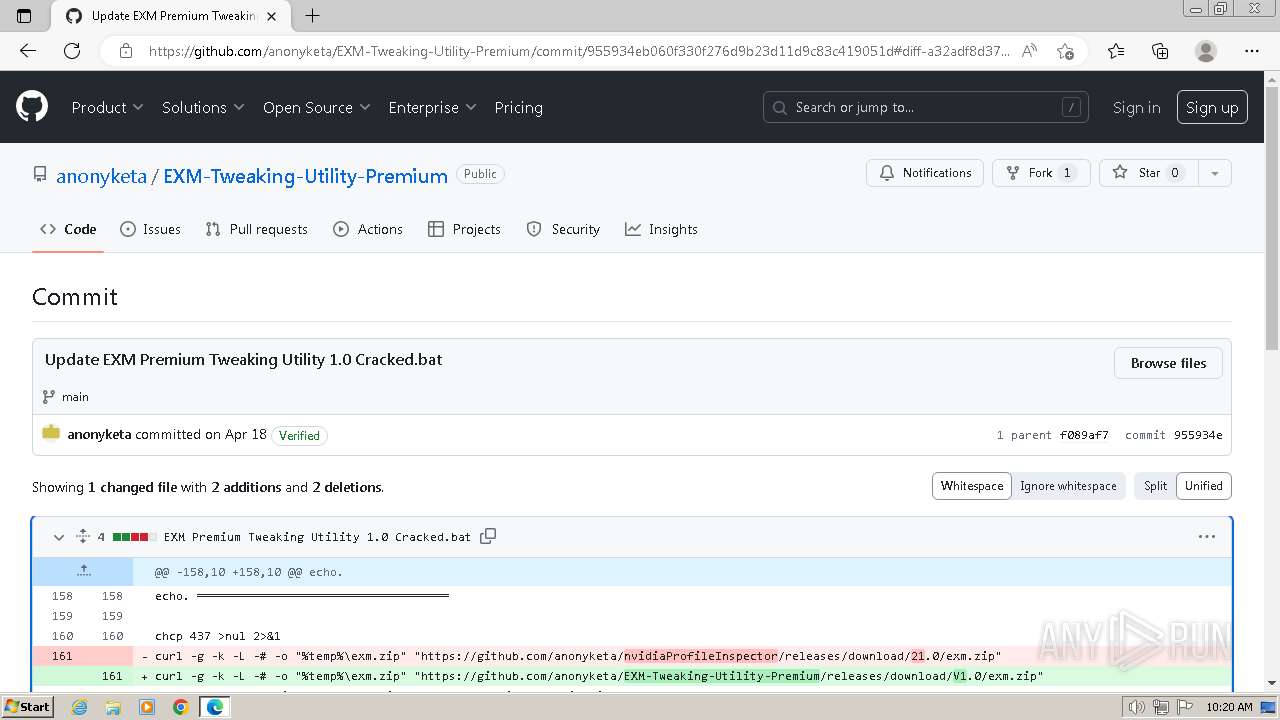Click Browse files button
This screenshot has height=720, width=1280.
(x=1168, y=363)
